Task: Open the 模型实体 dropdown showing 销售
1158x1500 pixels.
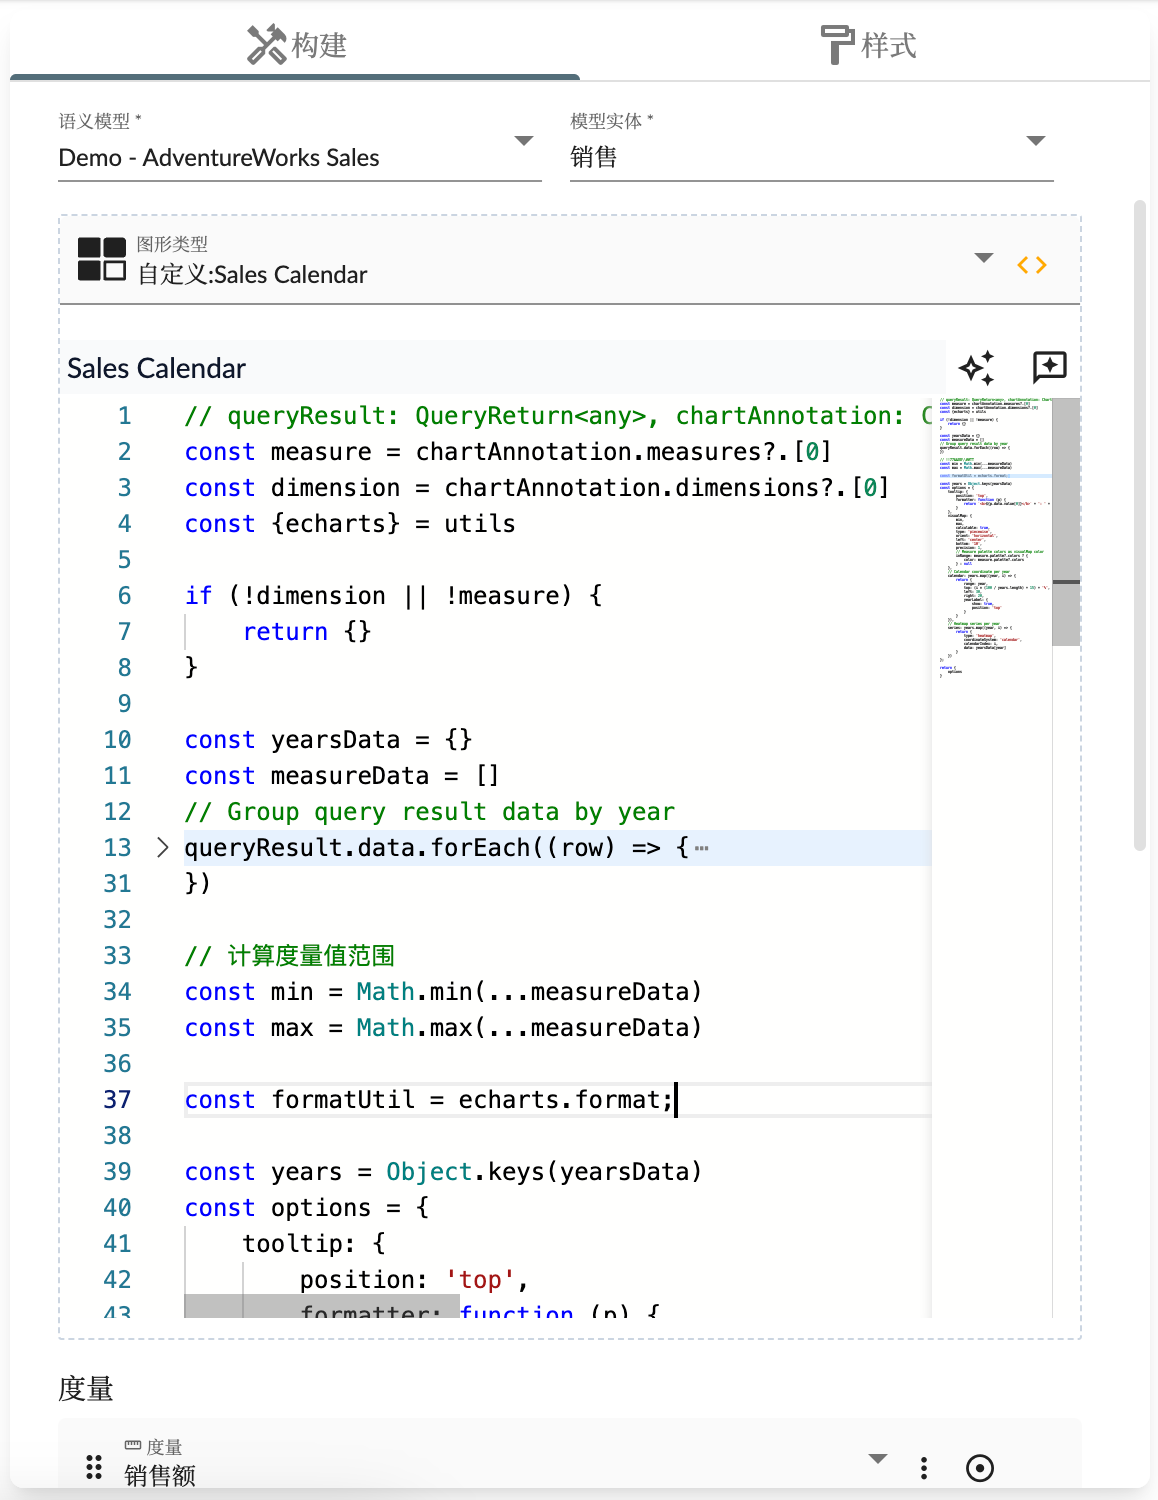Action: [x=1035, y=141]
